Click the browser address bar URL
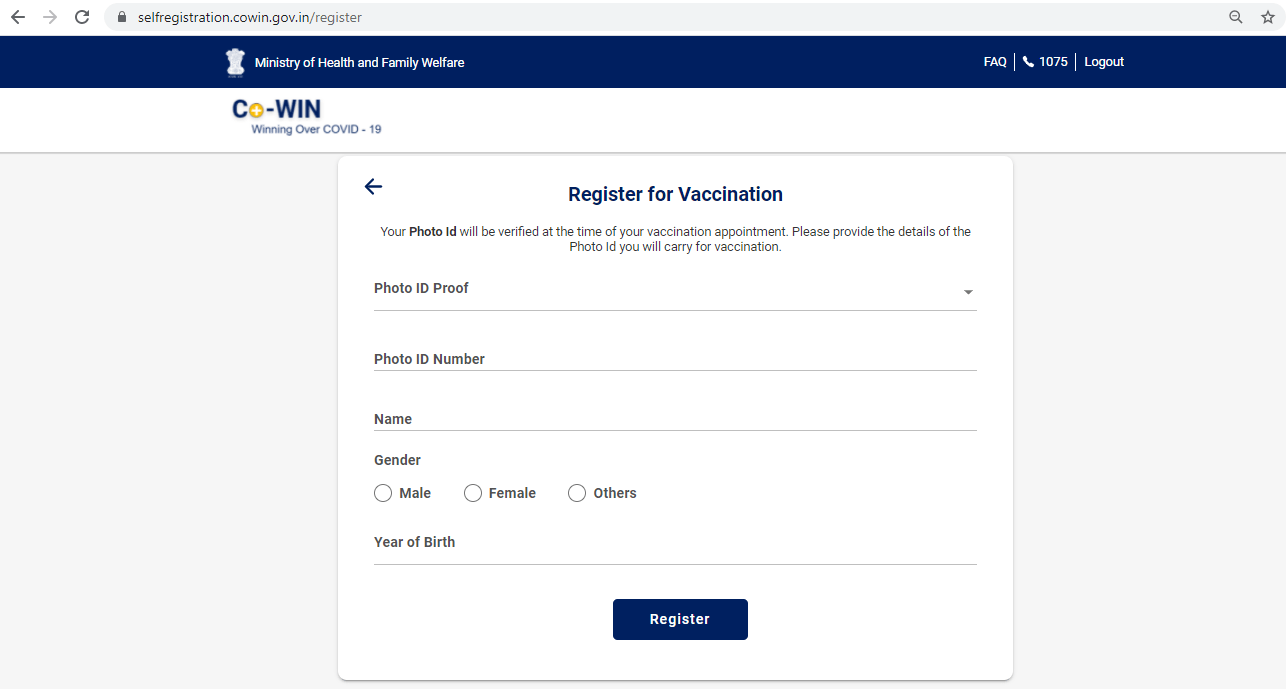The image size is (1286, 689). coord(250,17)
